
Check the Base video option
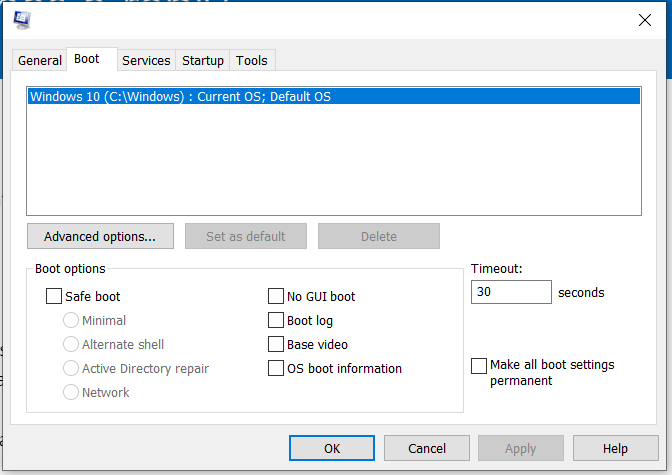(276, 344)
